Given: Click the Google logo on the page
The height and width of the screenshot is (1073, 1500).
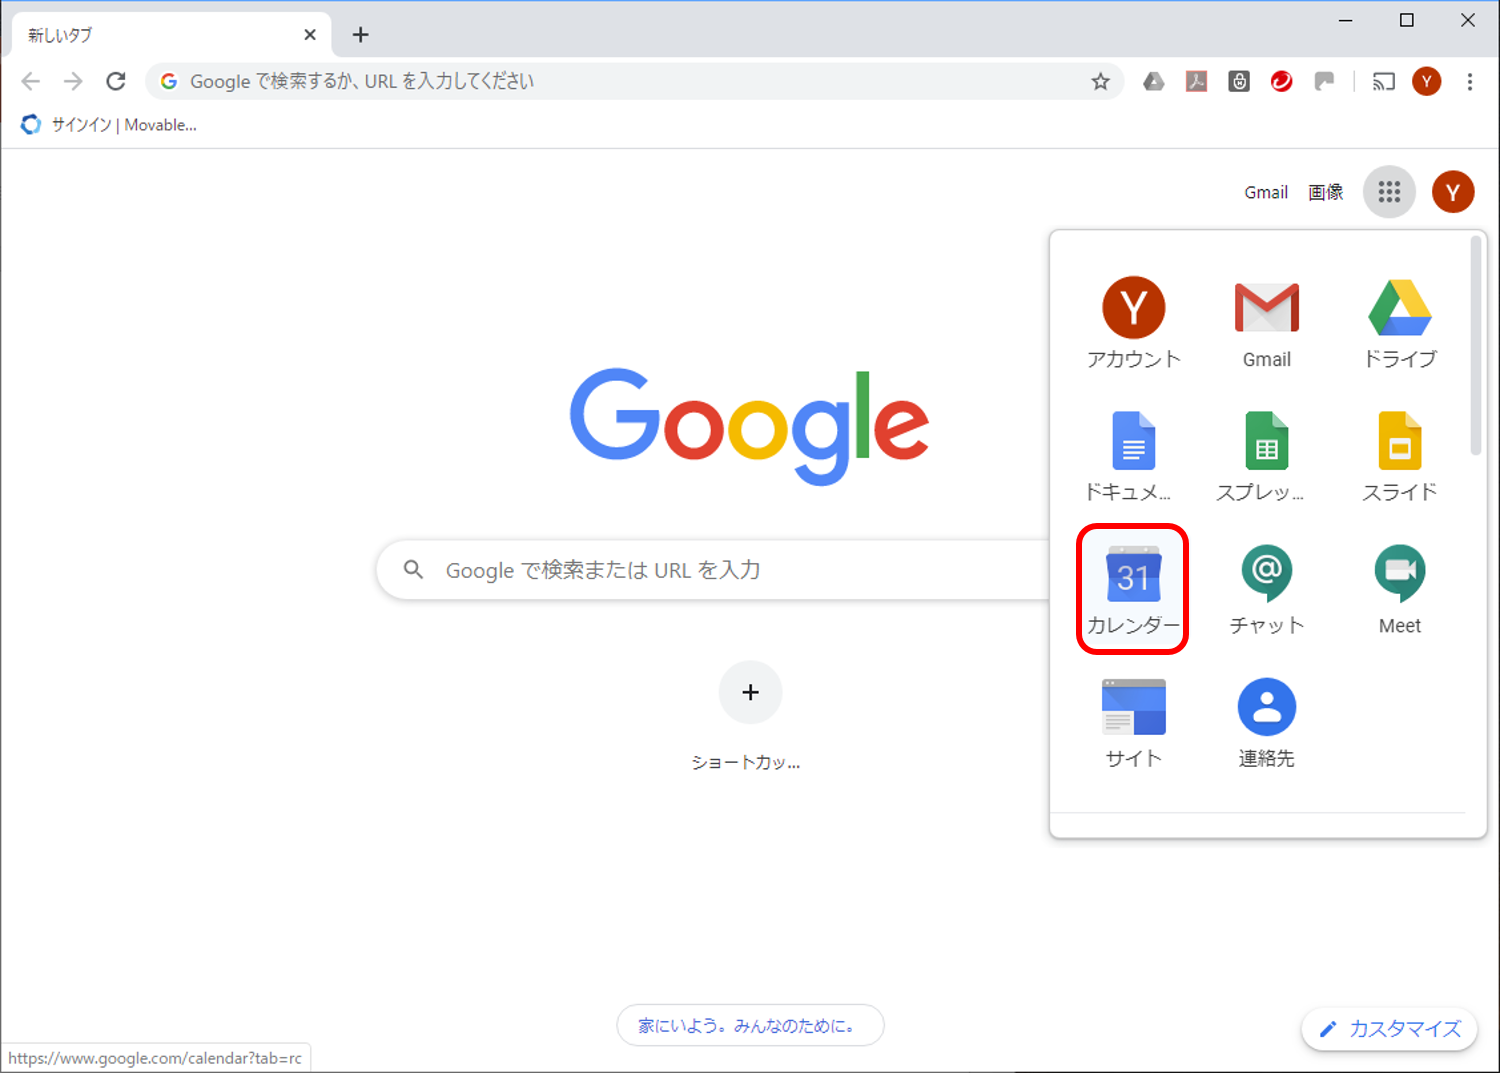Looking at the screenshot, I should click(750, 425).
